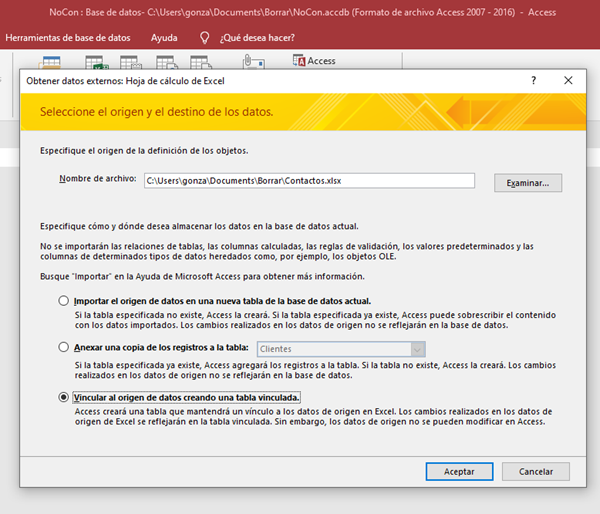
Task: Click the Excel export icon in the ribbon
Action: (x=96, y=62)
